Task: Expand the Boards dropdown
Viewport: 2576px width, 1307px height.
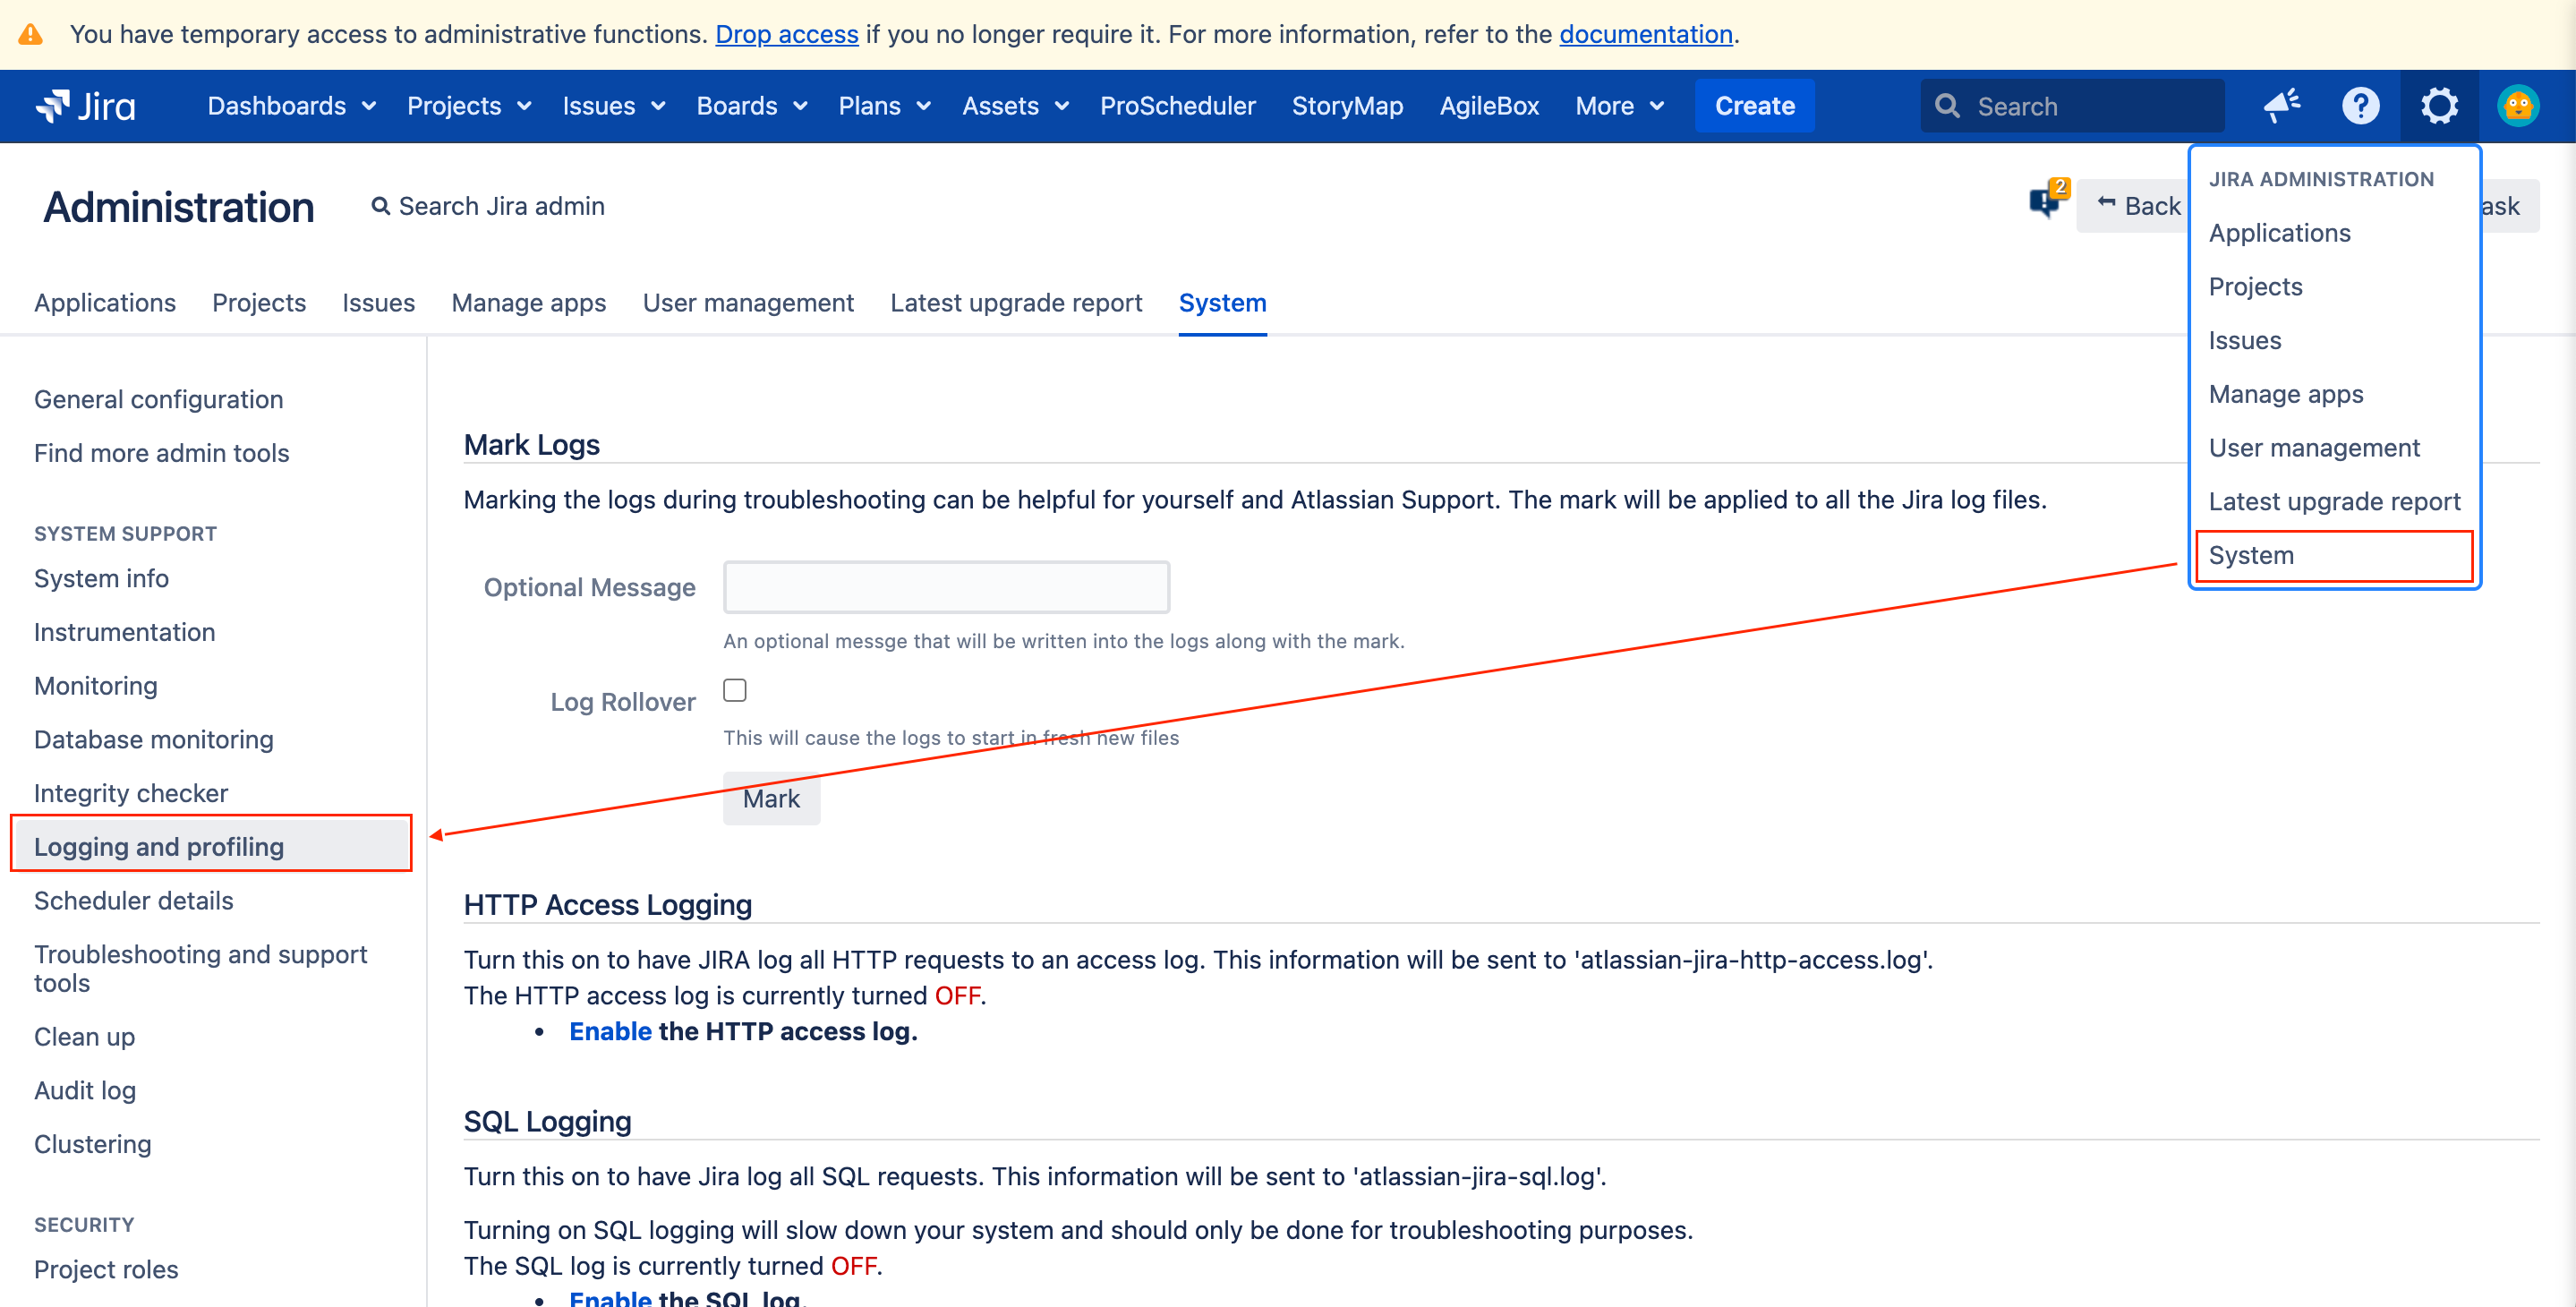Action: [x=751, y=106]
